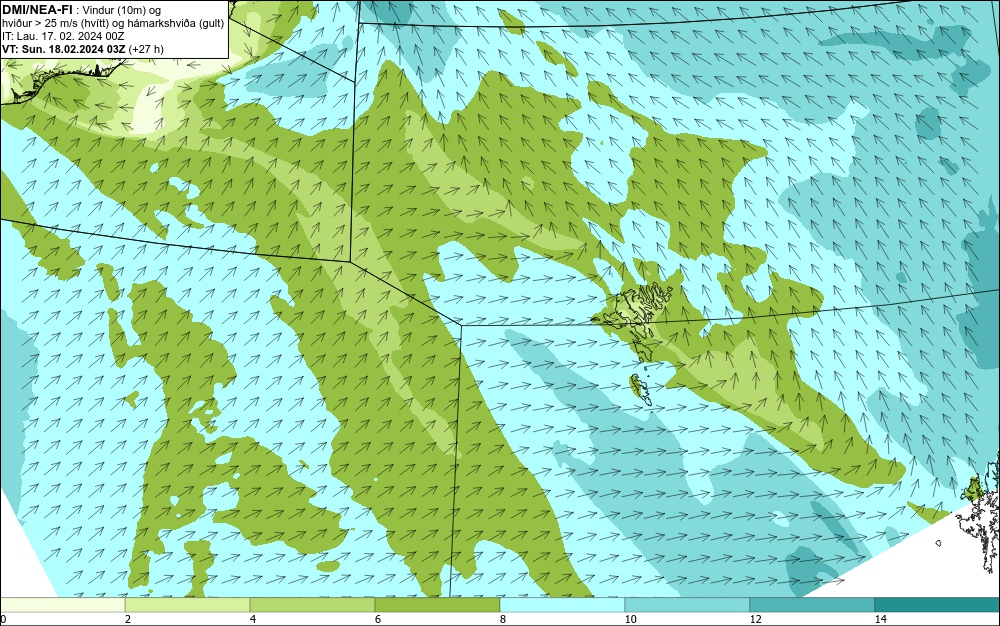Click the 8–10 m/s pale cyan legend swatch
This screenshot has width=1000, height=626.
point(562,604)
